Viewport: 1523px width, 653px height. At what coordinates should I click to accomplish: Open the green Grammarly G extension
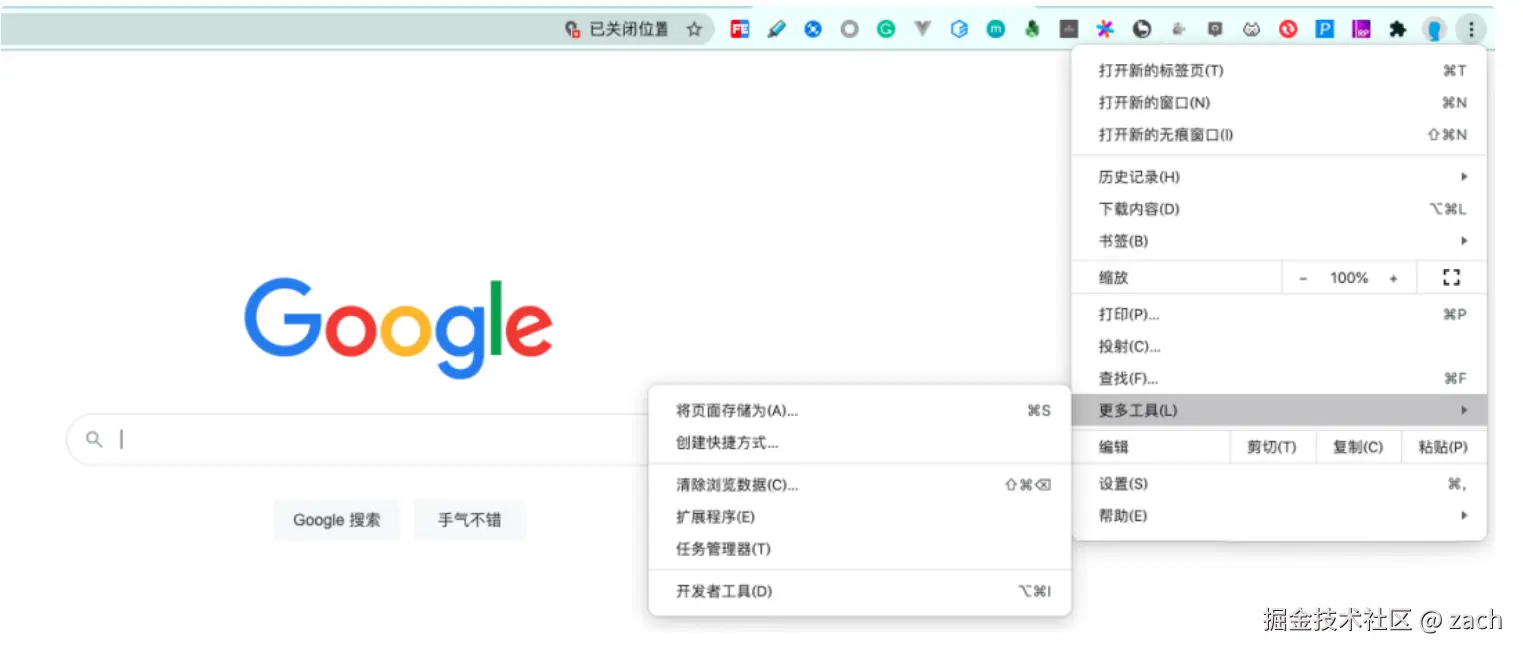click(x=886, y=29)
